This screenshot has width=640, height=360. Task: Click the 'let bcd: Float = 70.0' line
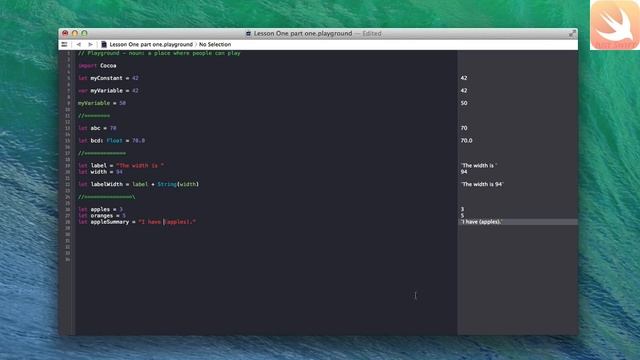click(111, 140)
